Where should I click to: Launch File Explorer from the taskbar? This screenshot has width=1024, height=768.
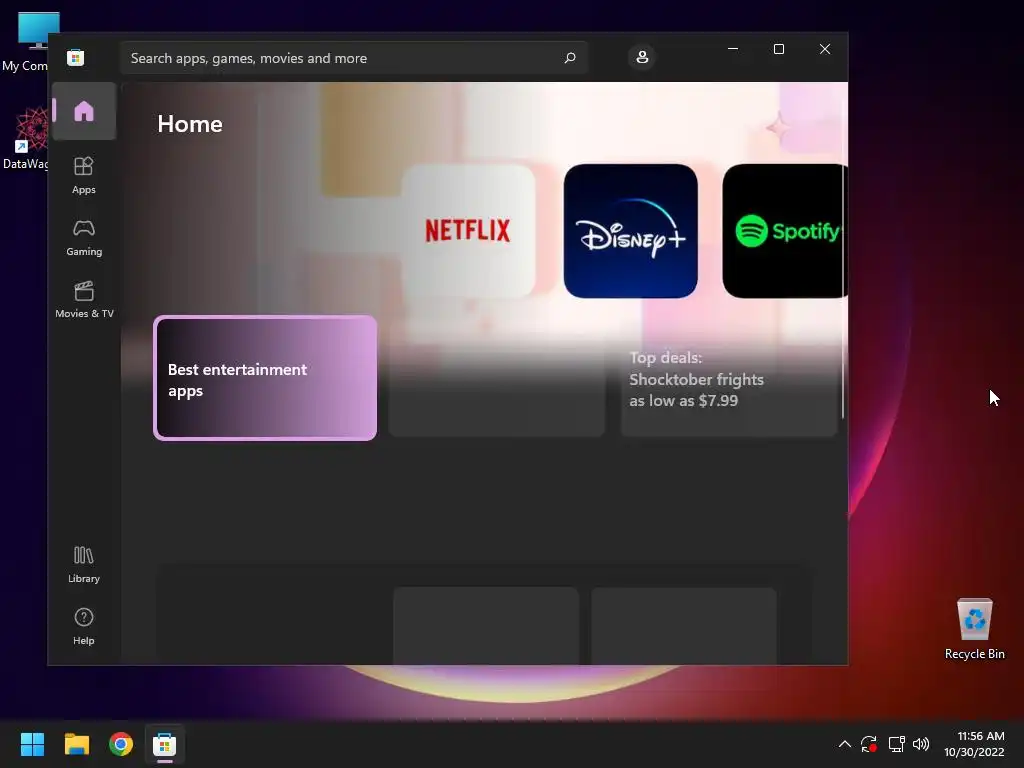pyautogui.click(x=76, y=744)
